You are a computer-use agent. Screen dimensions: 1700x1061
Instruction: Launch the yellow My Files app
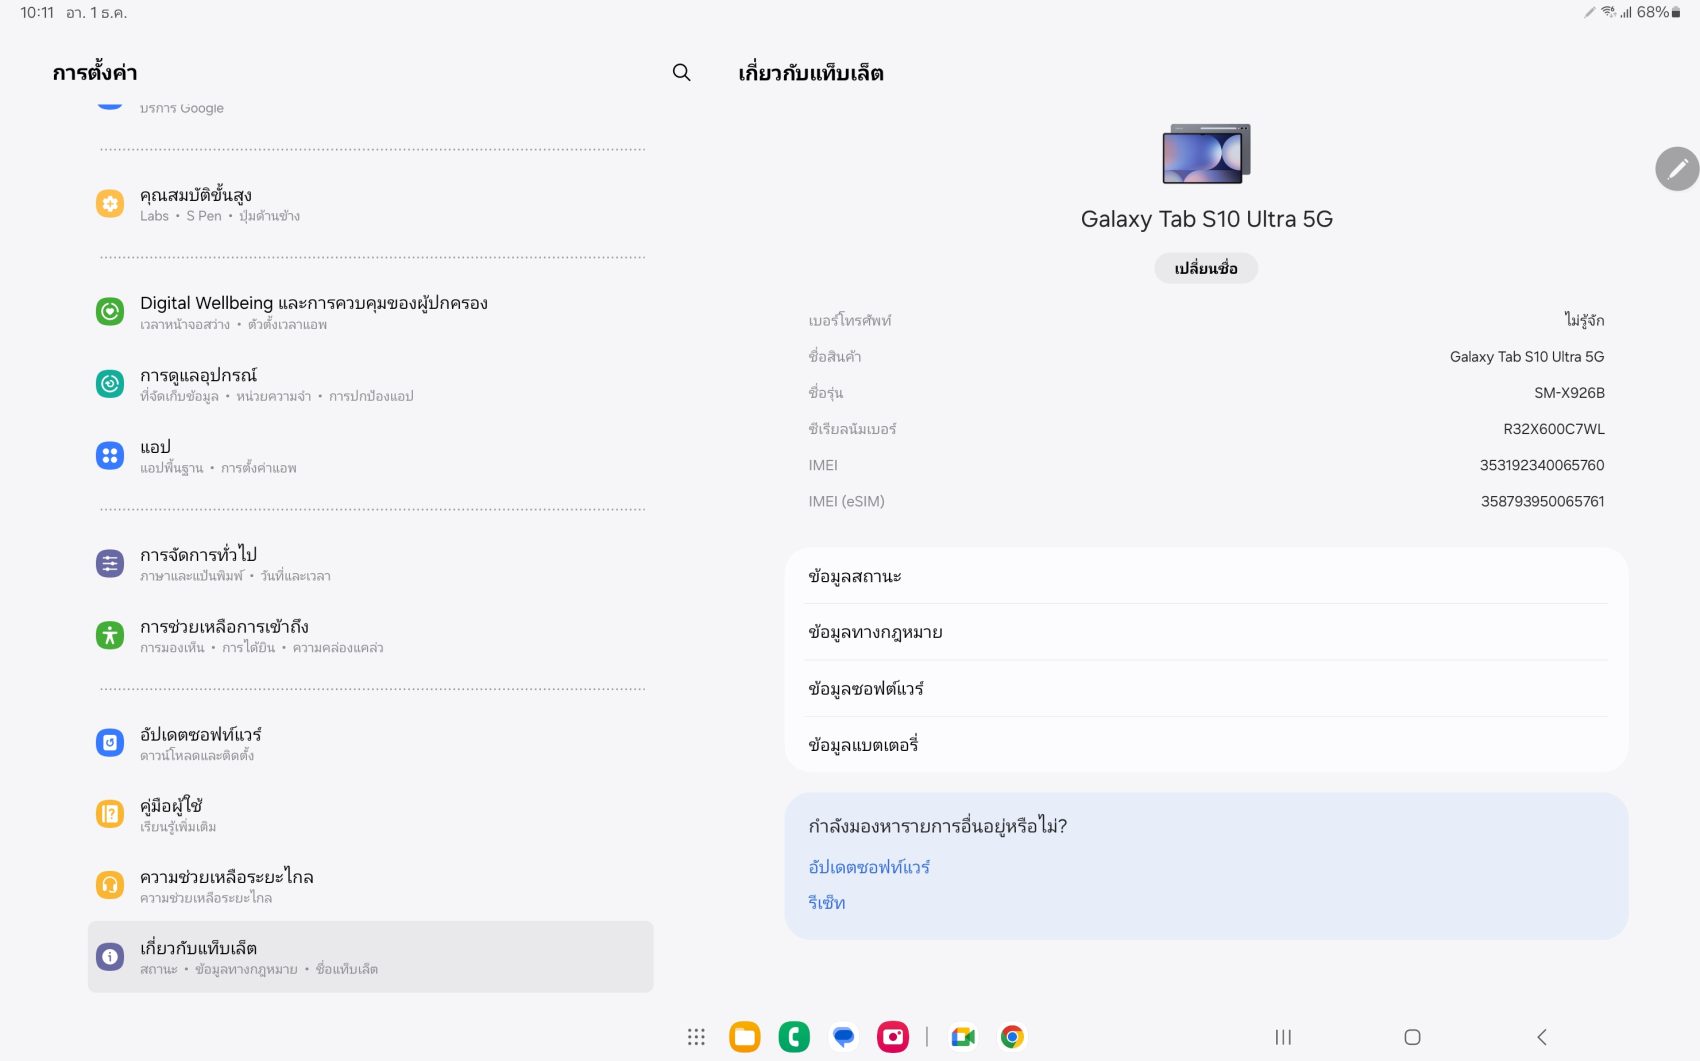[x=745, y=1037]
